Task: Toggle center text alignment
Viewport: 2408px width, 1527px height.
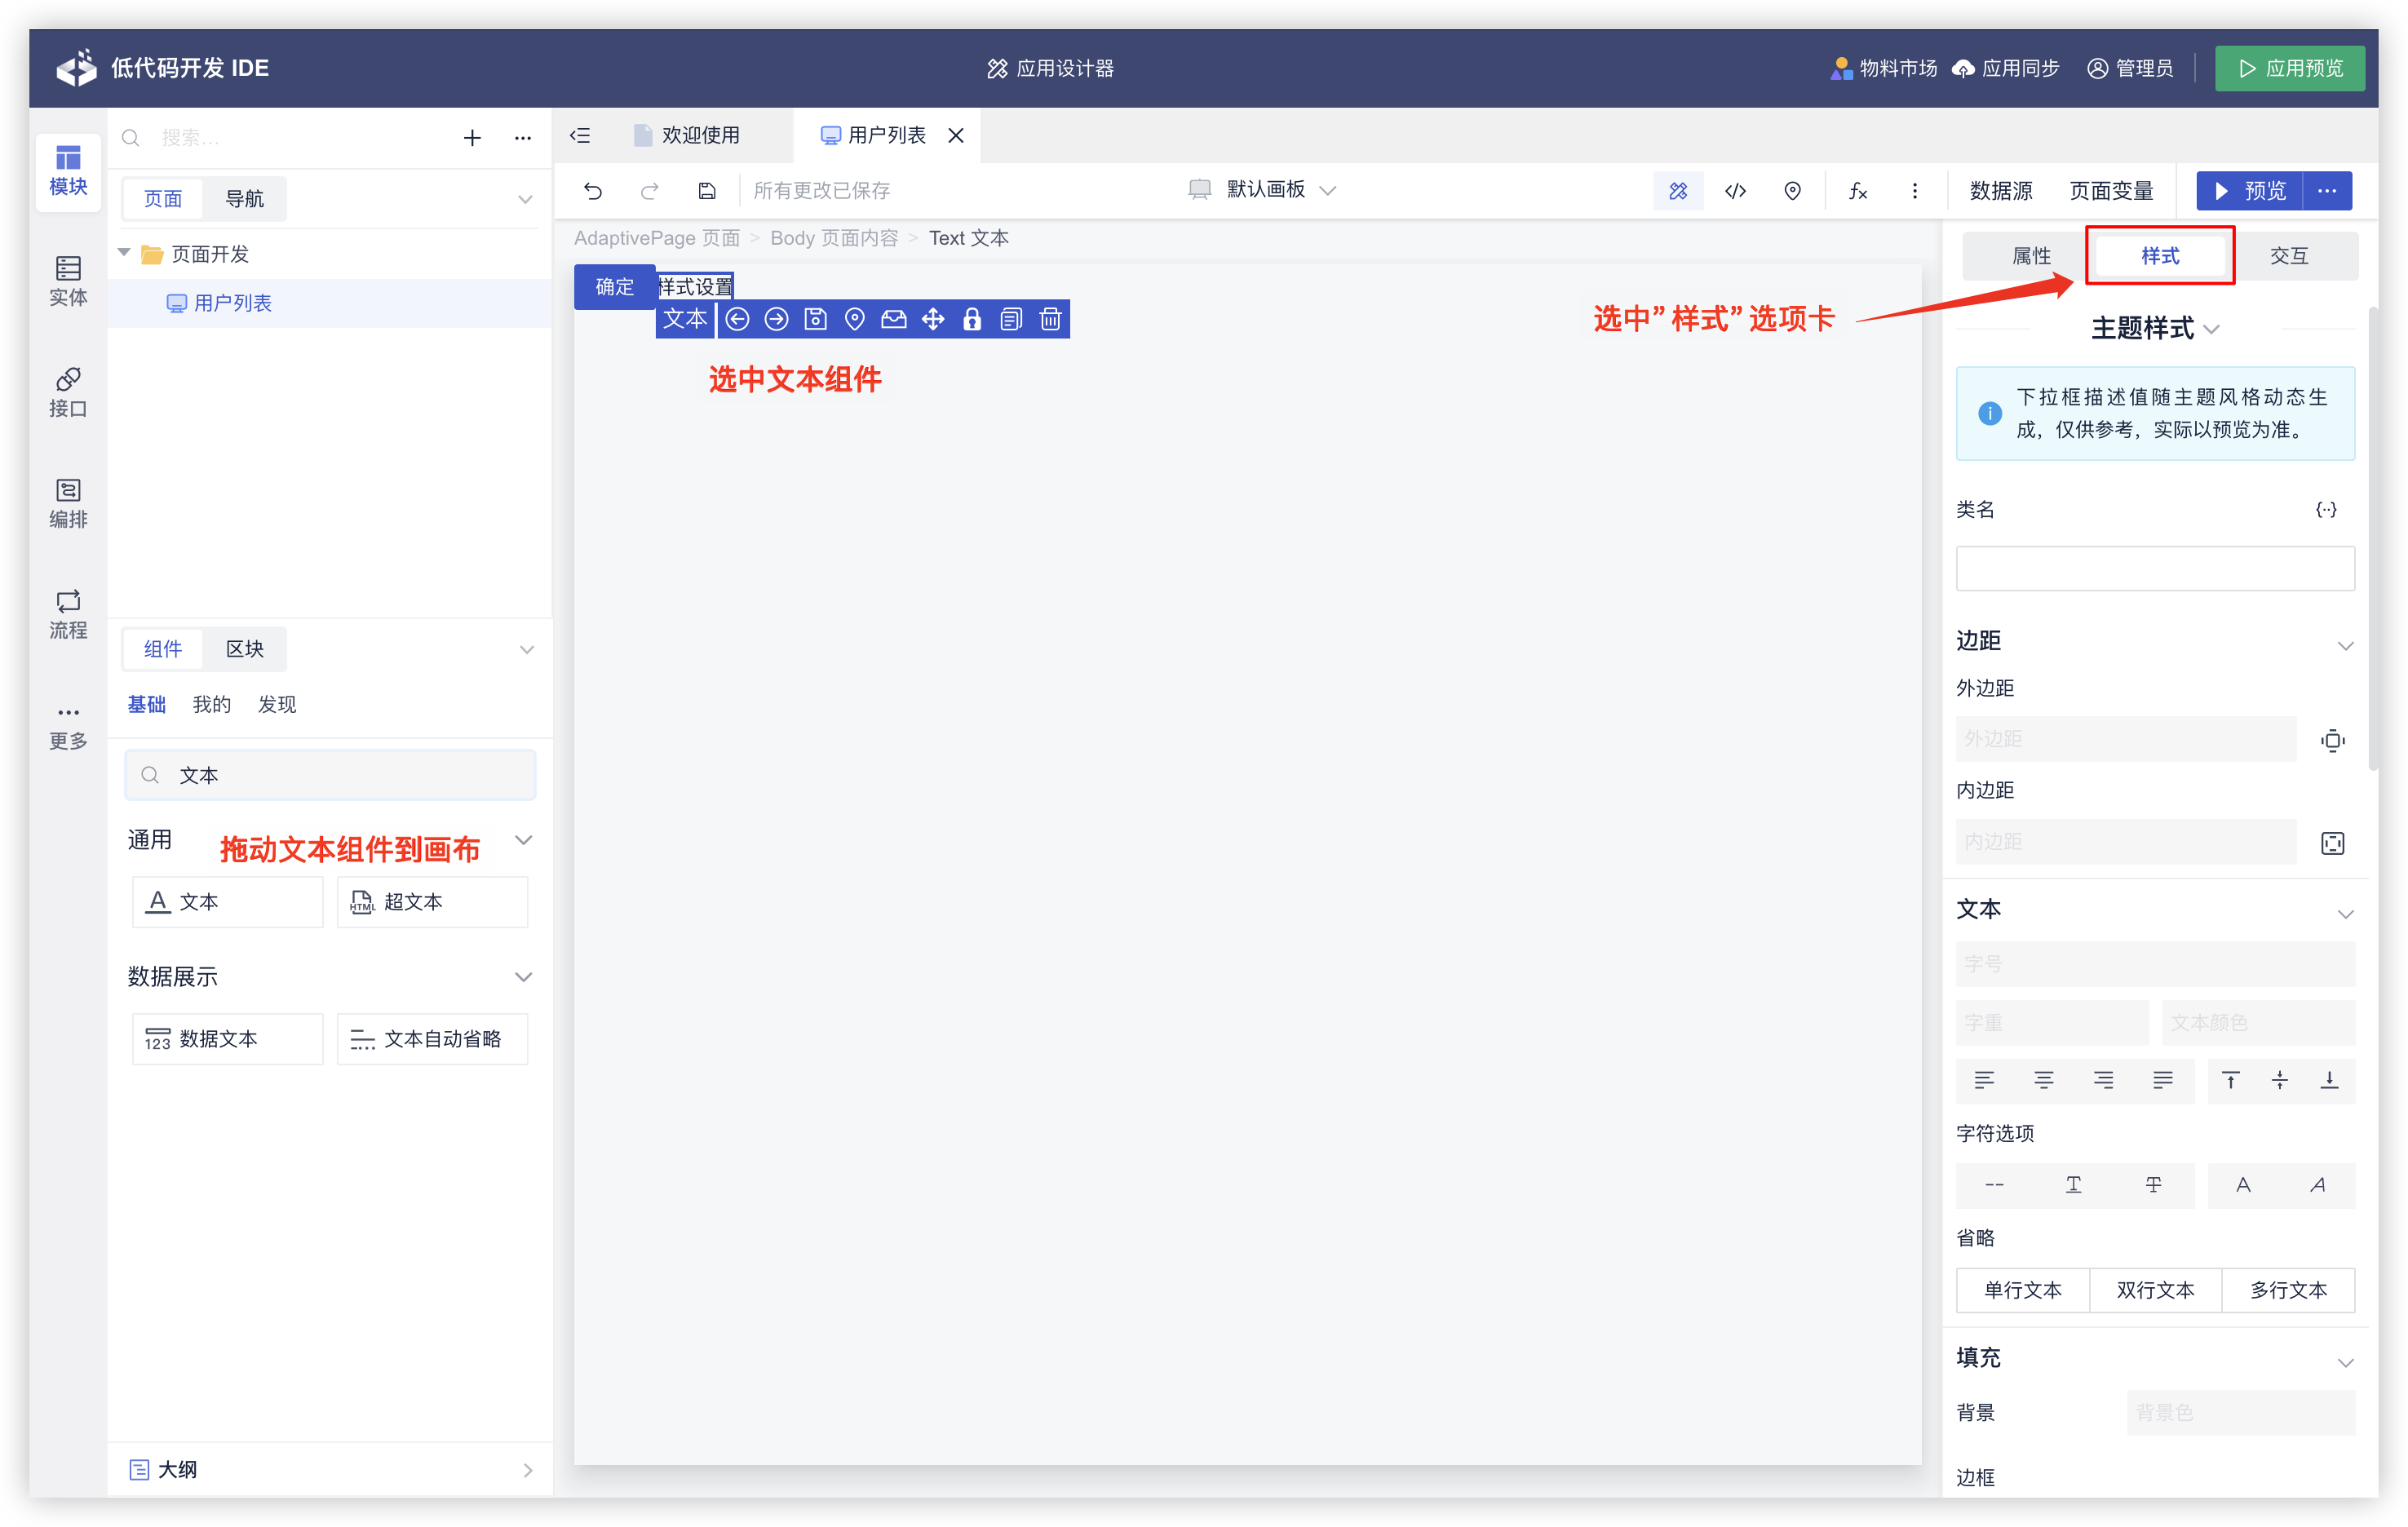Action: (2043, 1080)
